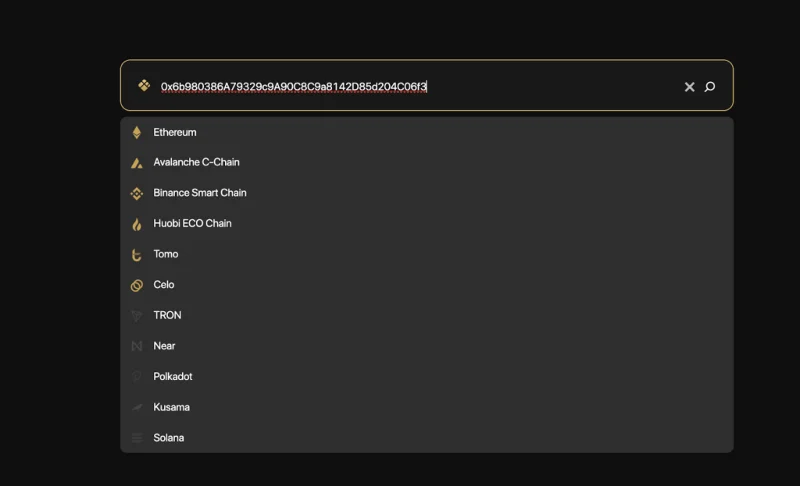Viewport: 800px width, 486px height.
Task: Click the Ethereum diamond icon
Action: tap(137, 133)
